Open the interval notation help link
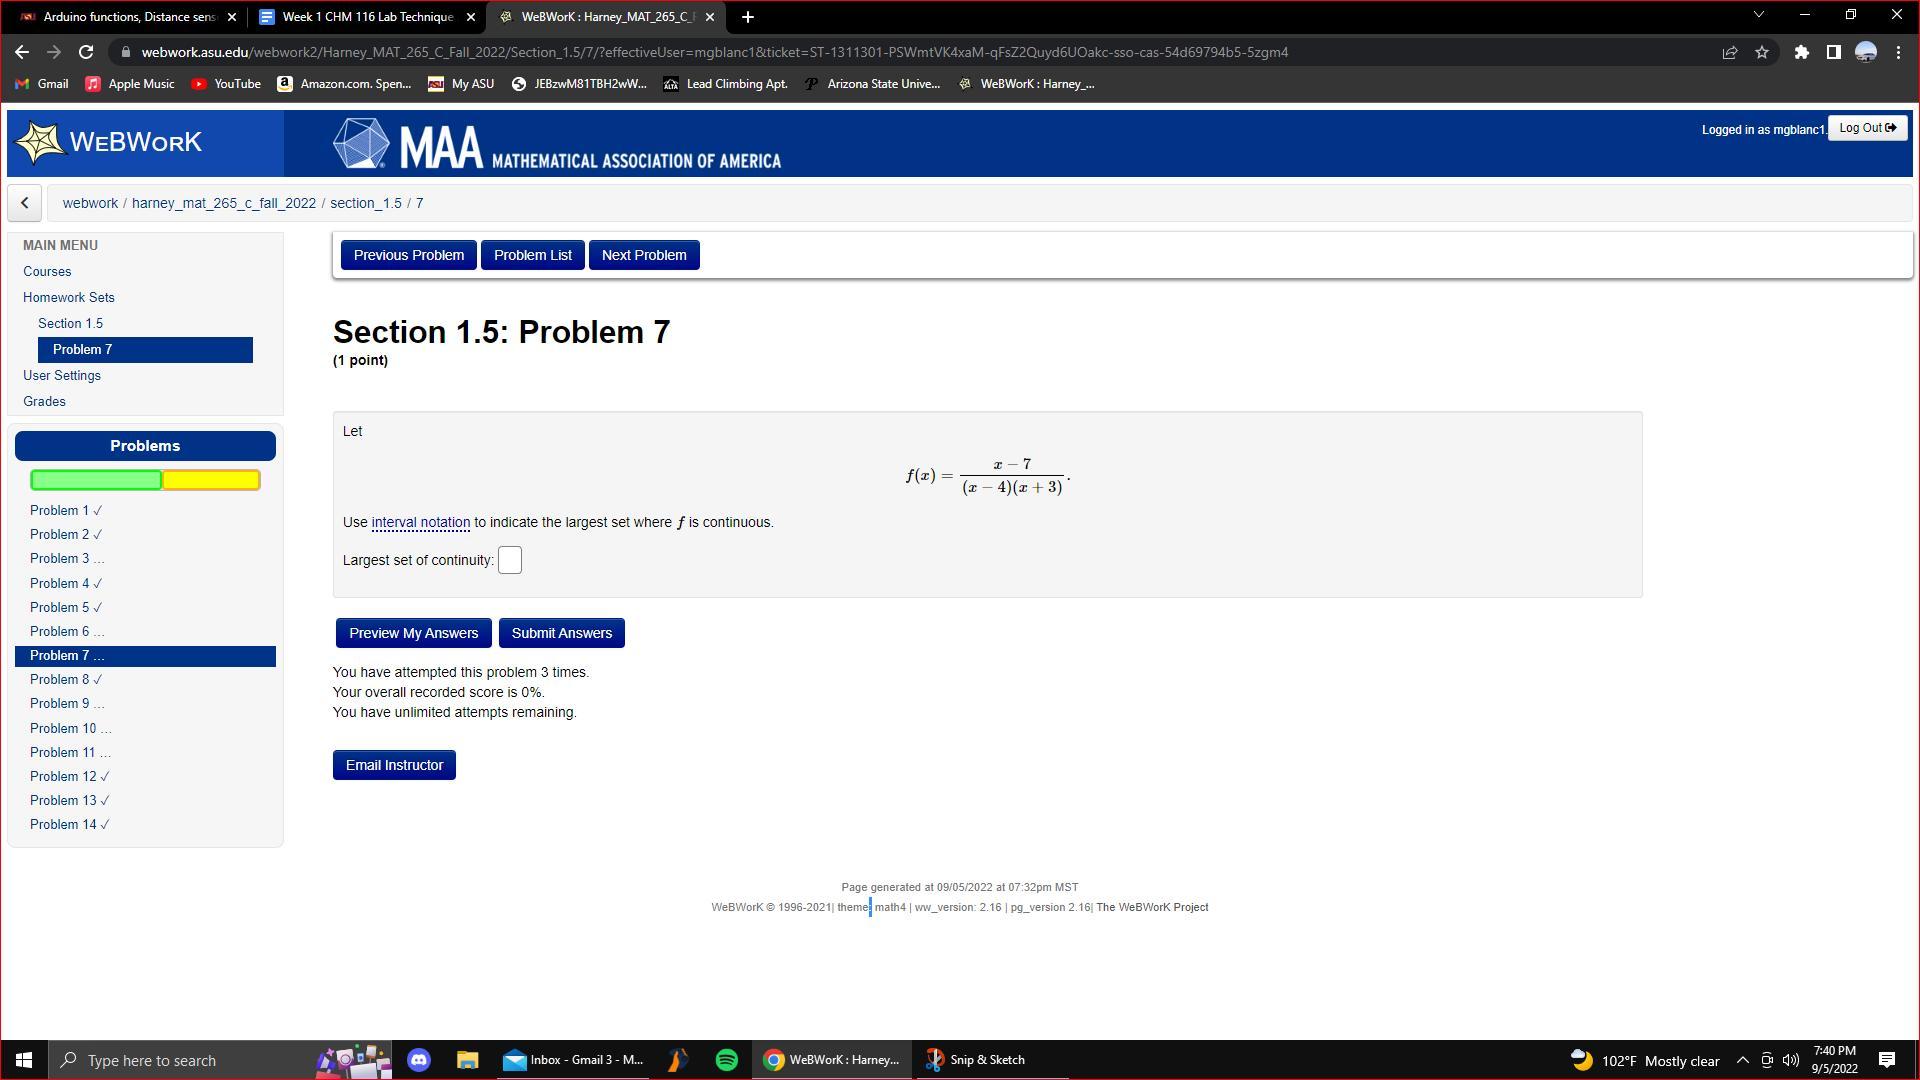Screen dimensions: 1920x1080 pyautogui.click(x=420, y=522)
